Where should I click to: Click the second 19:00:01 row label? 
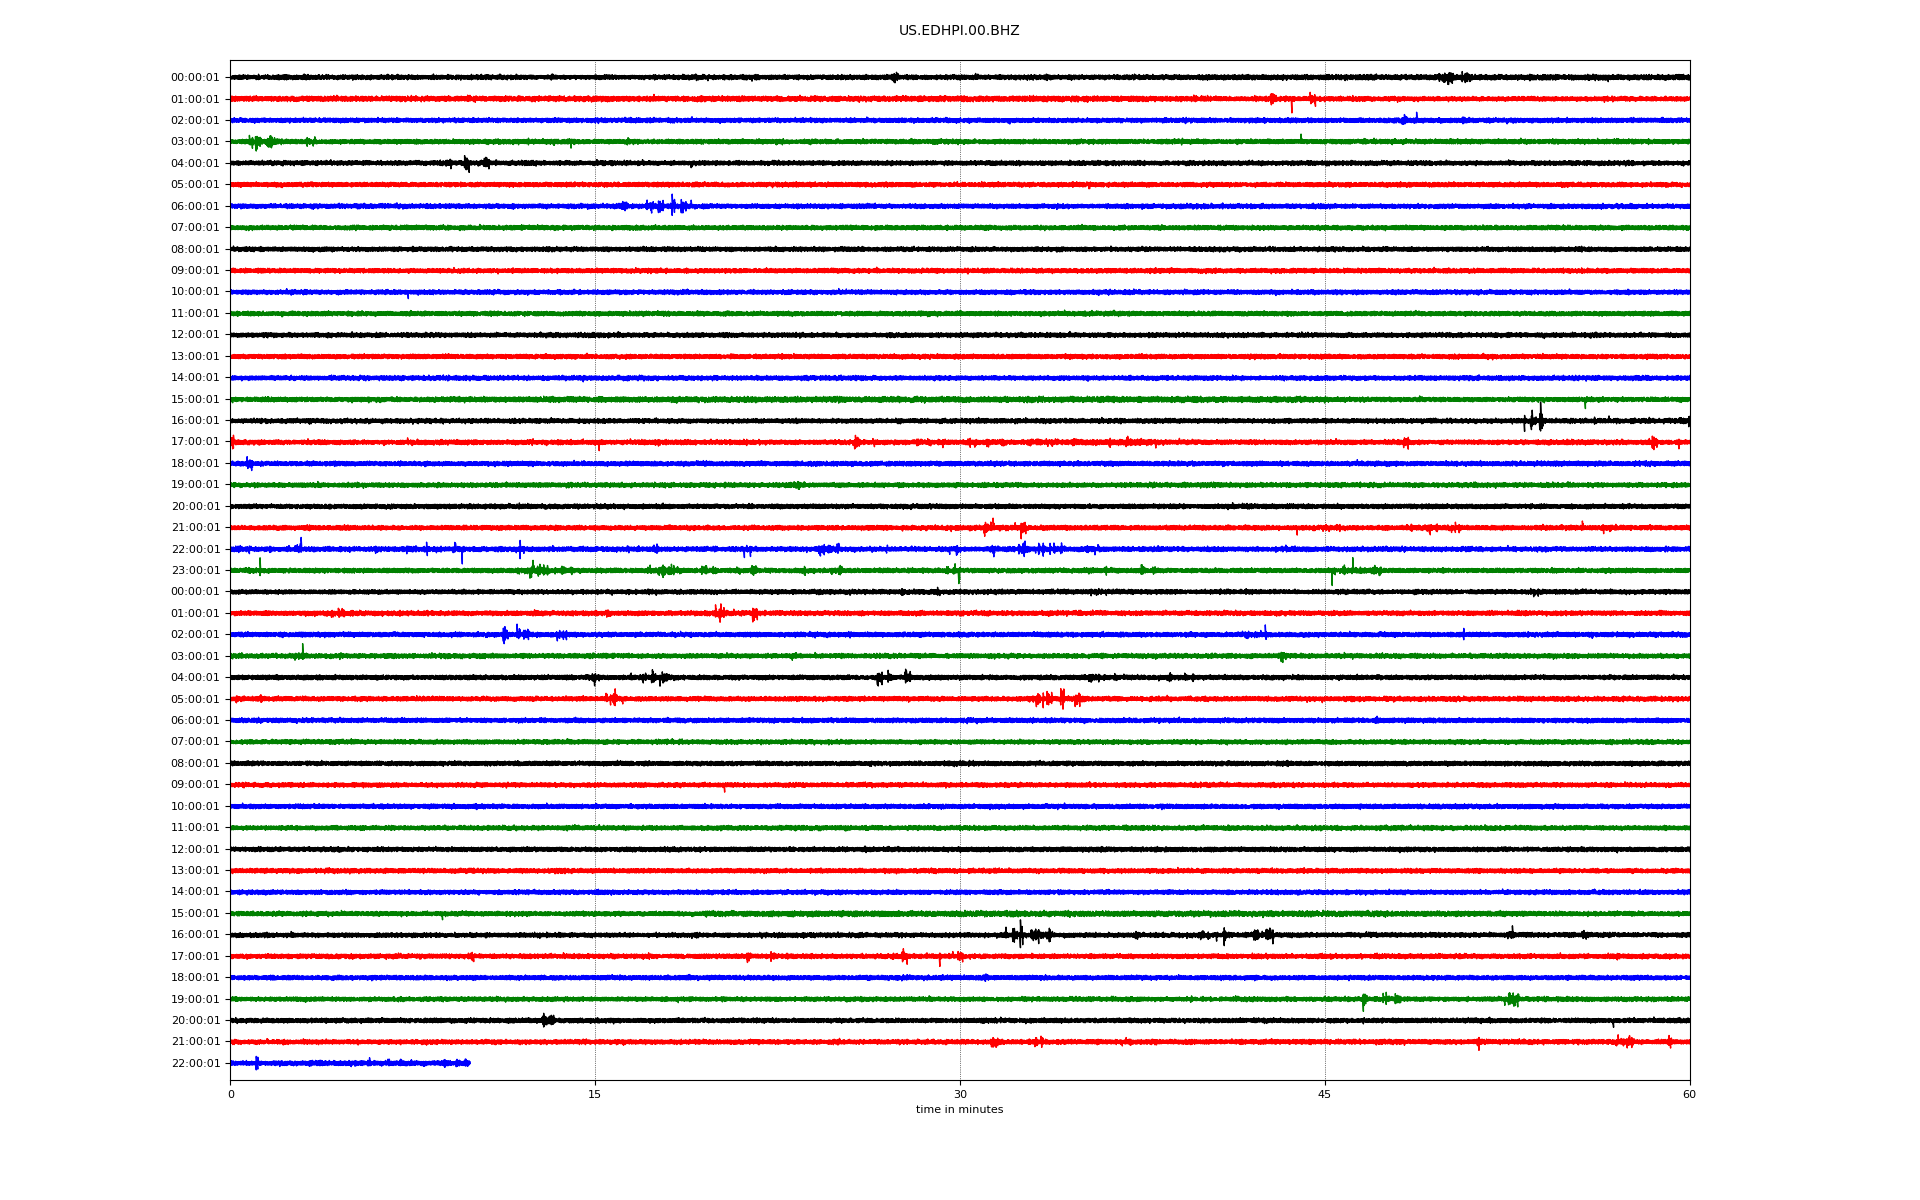(195, 1000)
